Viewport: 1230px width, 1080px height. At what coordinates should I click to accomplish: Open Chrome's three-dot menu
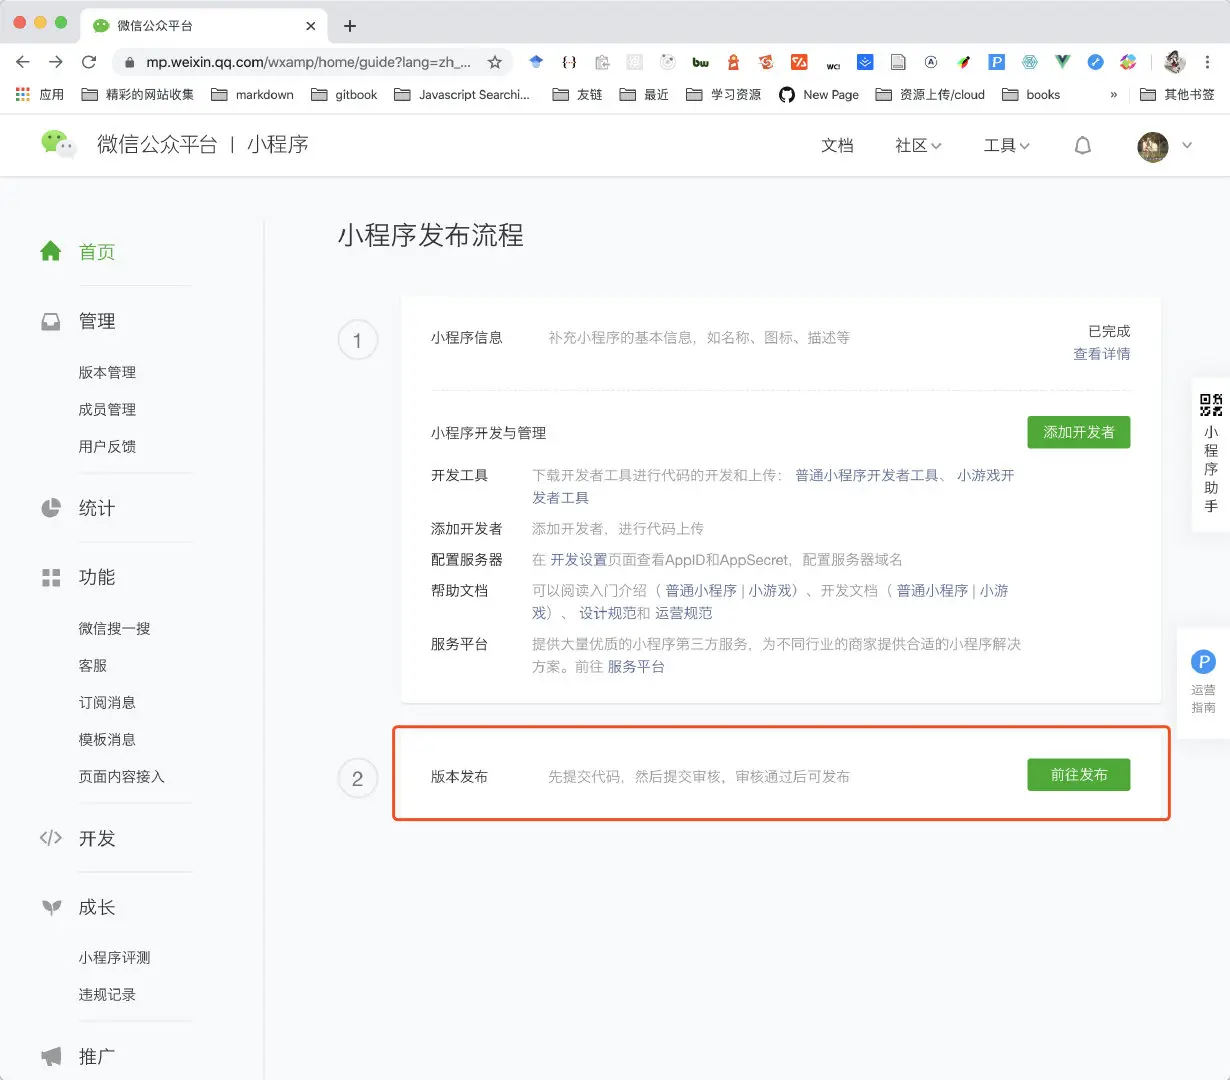click(x=1208, y=62)
